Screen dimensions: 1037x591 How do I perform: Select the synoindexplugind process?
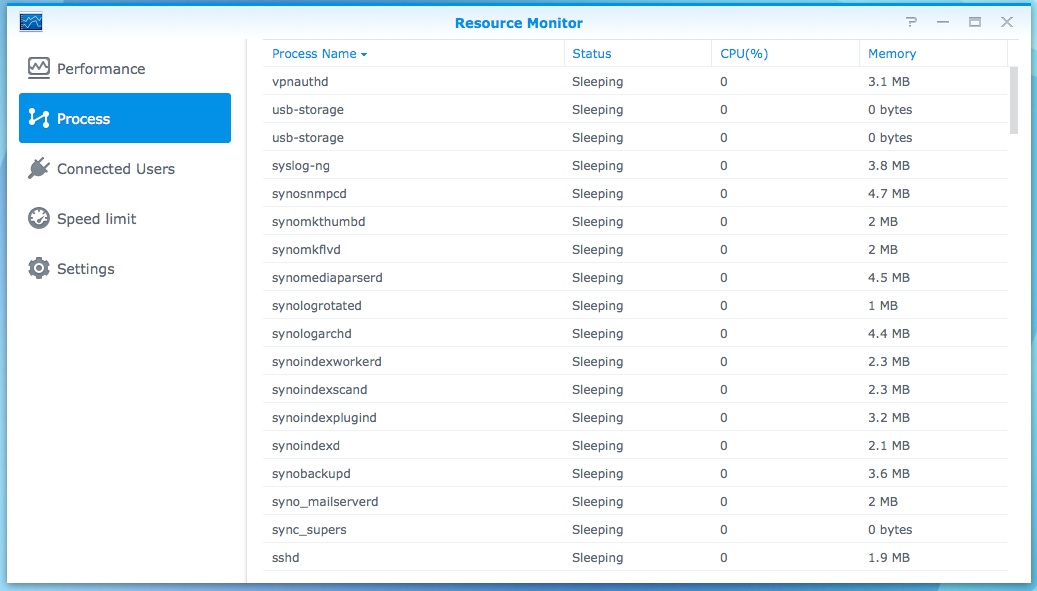tap(635, 417)
